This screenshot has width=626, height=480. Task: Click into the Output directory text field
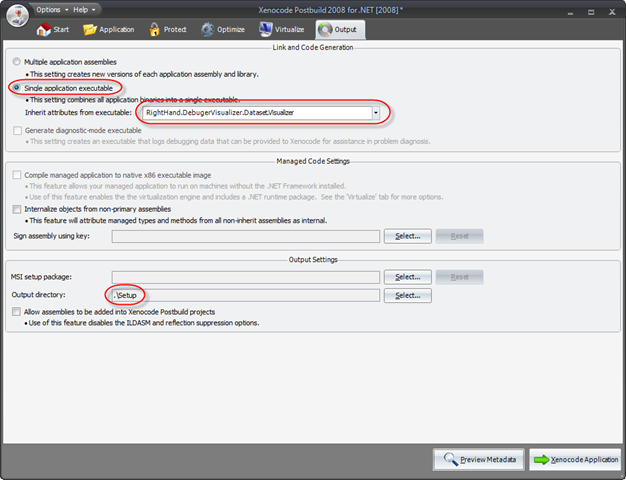(x=245, y=295)
